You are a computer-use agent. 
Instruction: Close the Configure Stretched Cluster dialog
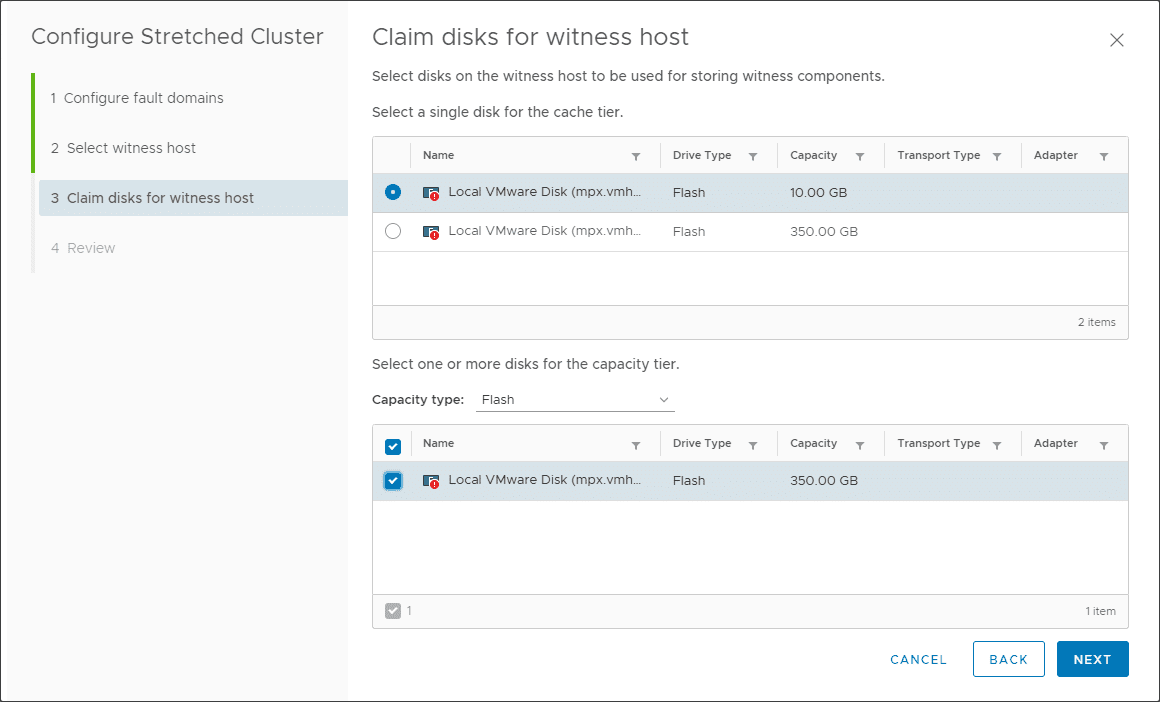1117,40
